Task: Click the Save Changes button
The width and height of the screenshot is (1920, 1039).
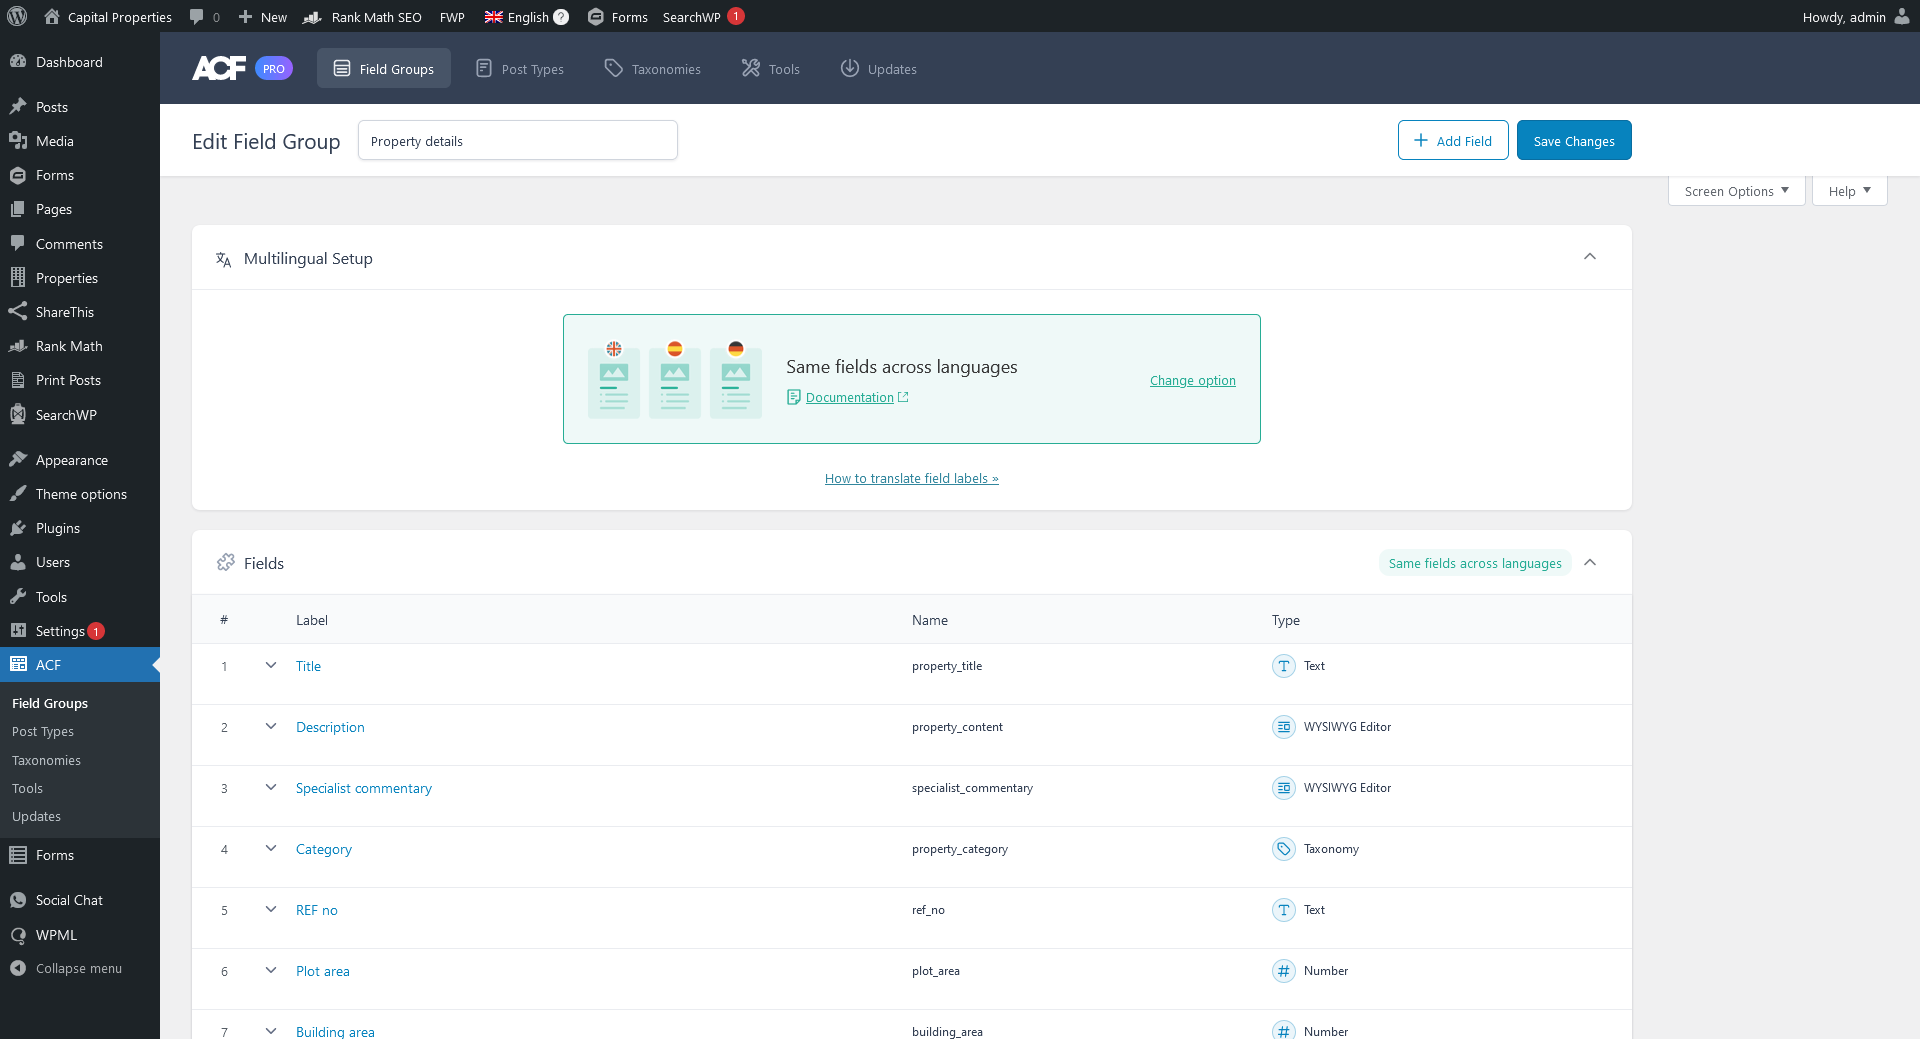Action: [1573, 141]
